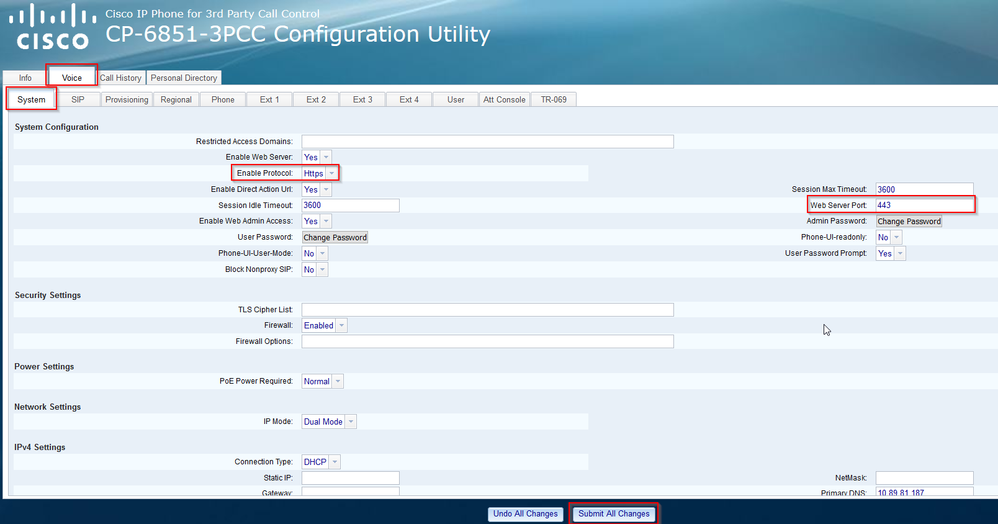The width and height of the screenshot is (998, 524).
Task: Click Undo All Changes button
Action: pos(525,514)
